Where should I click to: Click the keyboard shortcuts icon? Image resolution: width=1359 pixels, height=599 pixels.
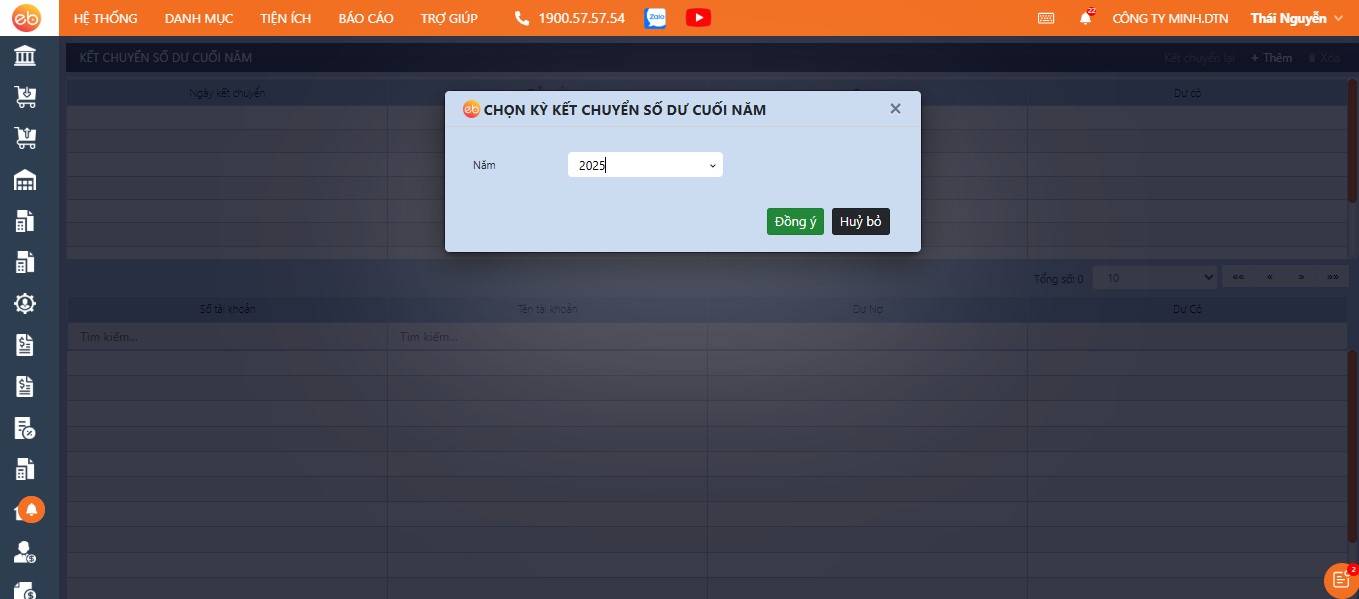1046,18
